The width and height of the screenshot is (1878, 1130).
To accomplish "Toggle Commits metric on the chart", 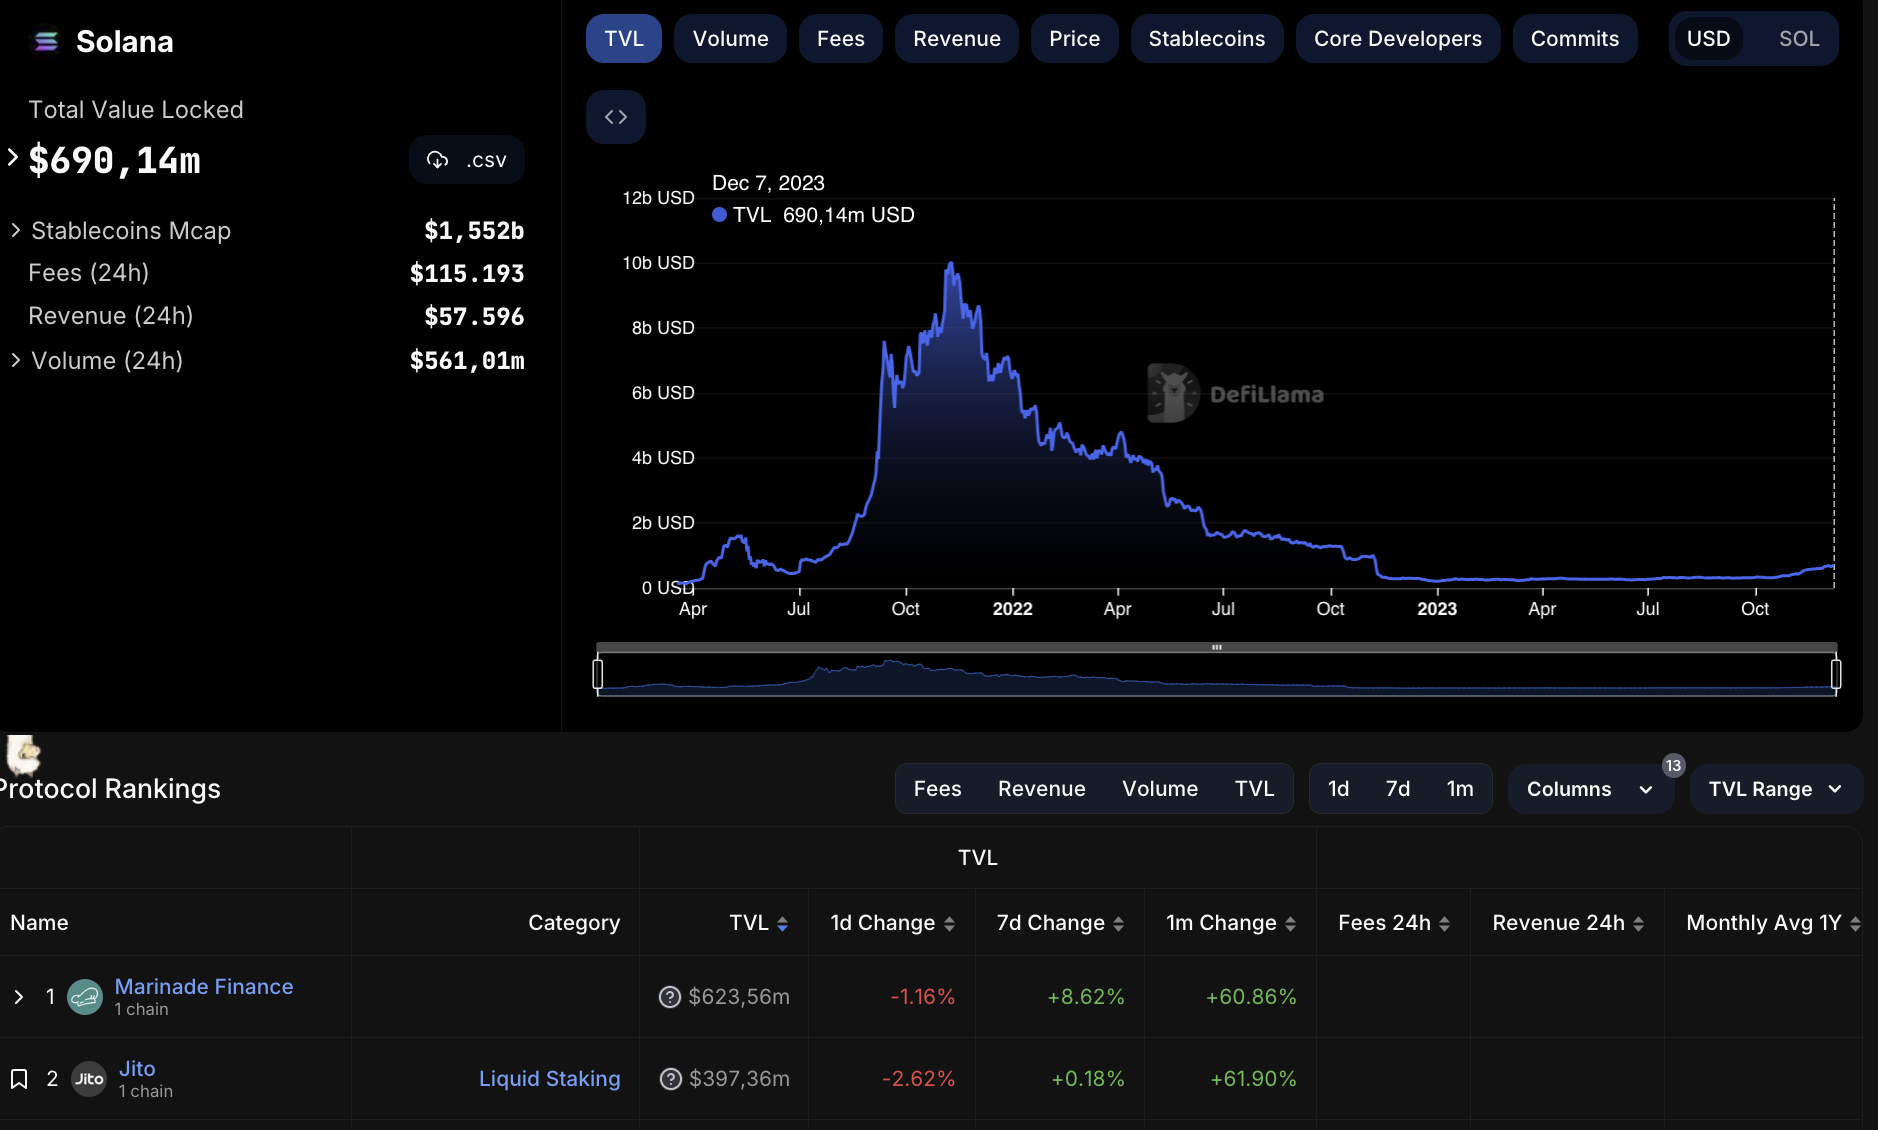I will [x=1575, y=39].
